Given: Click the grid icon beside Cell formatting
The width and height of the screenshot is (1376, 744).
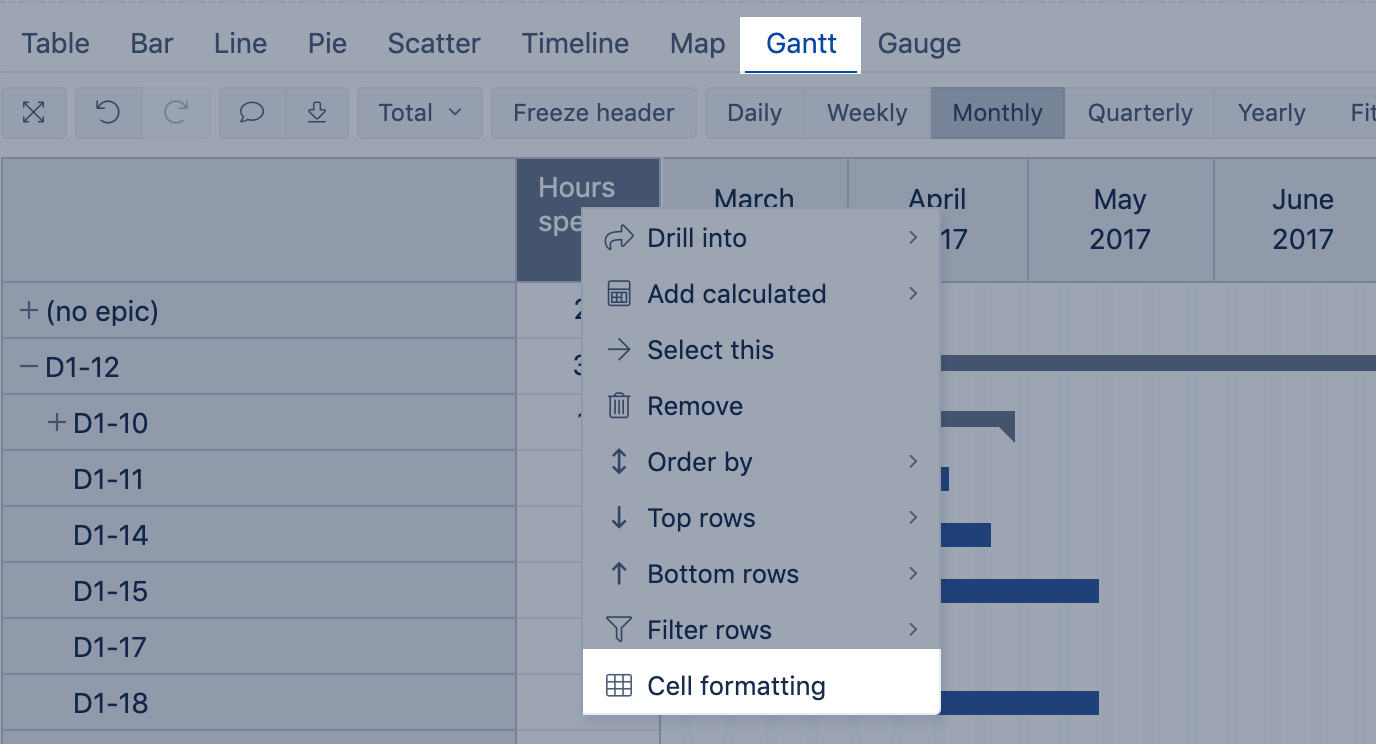Looking at the screenshot, I should coord(619,686).
